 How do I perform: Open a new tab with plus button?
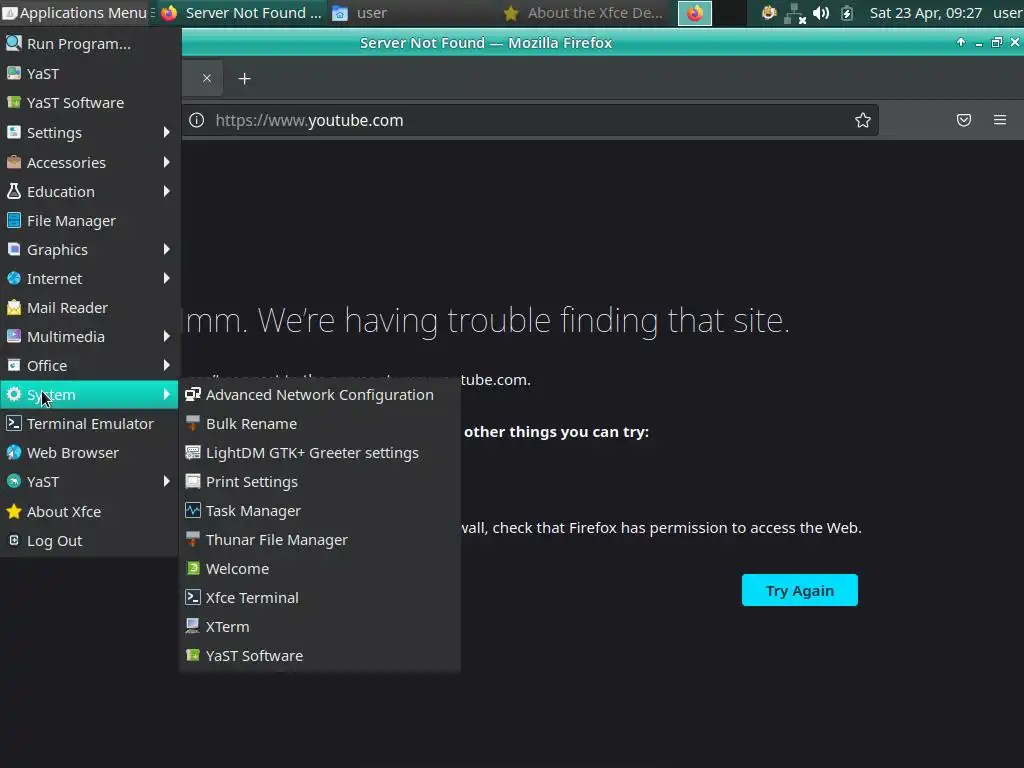[x=244, y=78]
